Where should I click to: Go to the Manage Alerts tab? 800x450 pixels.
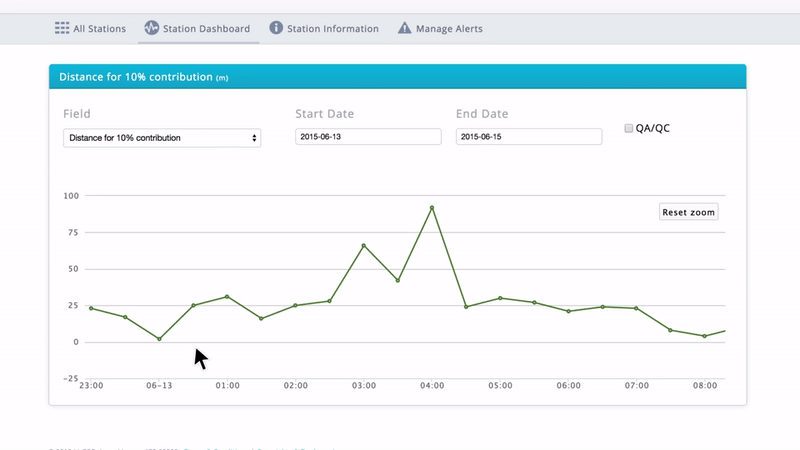click(x=440, y=29)
